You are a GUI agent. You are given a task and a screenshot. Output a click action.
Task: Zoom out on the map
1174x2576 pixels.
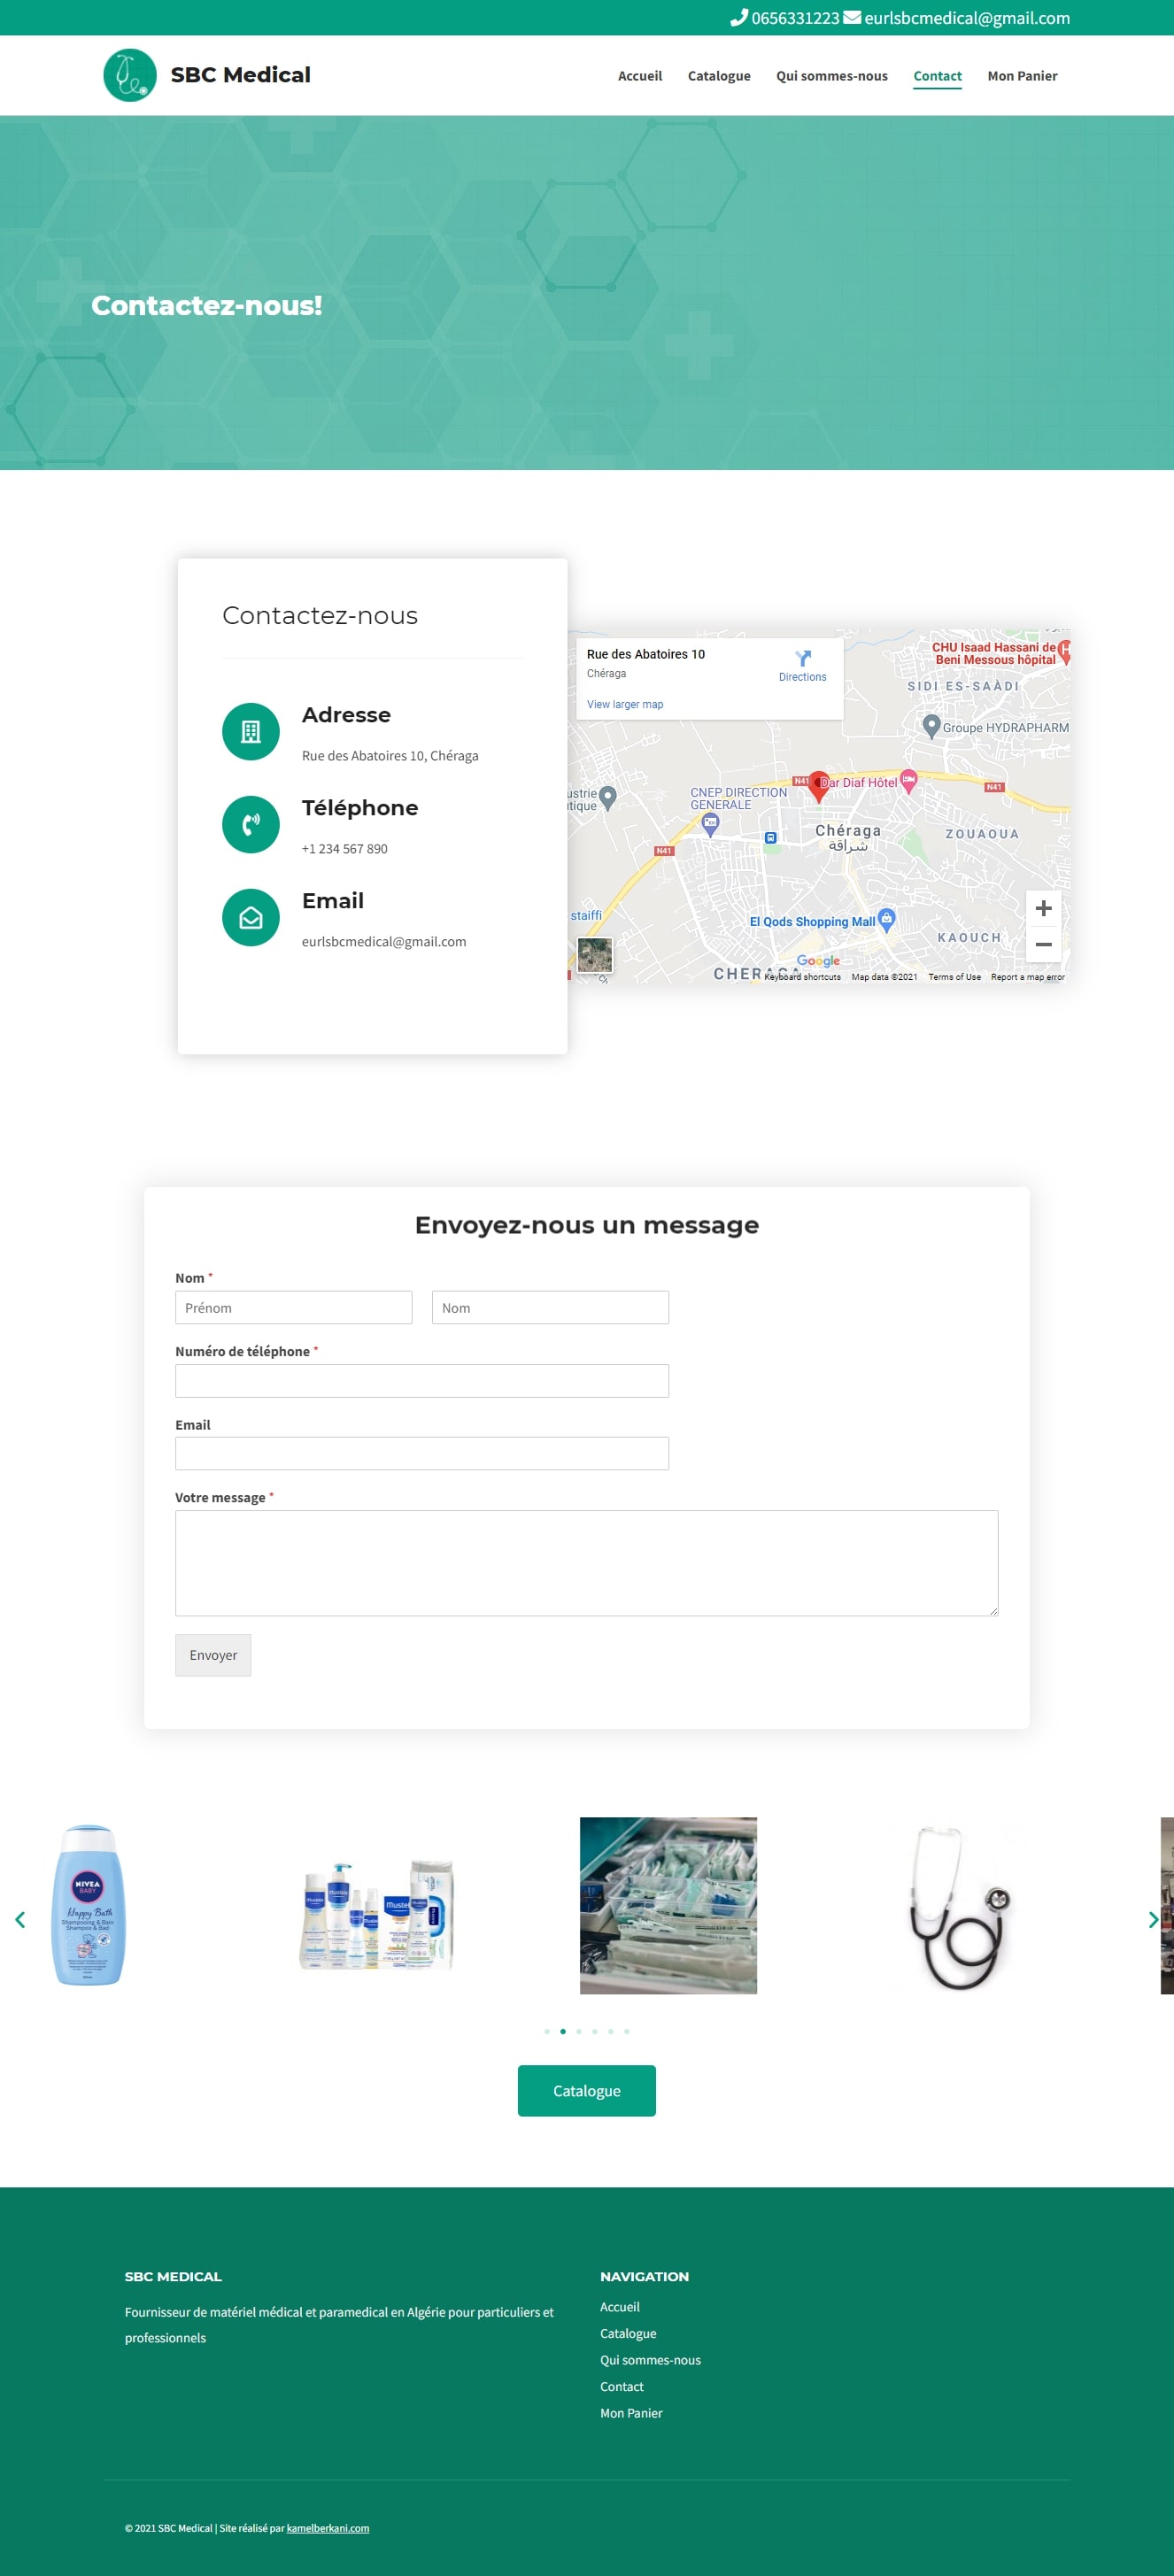coord(1043,945)
